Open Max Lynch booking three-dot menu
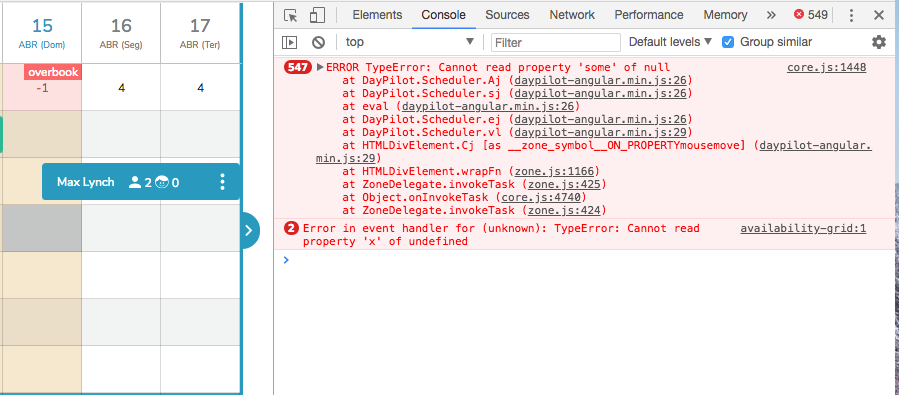Image resolution: width=899 pixels, height=395 pixels. (222, 182)
